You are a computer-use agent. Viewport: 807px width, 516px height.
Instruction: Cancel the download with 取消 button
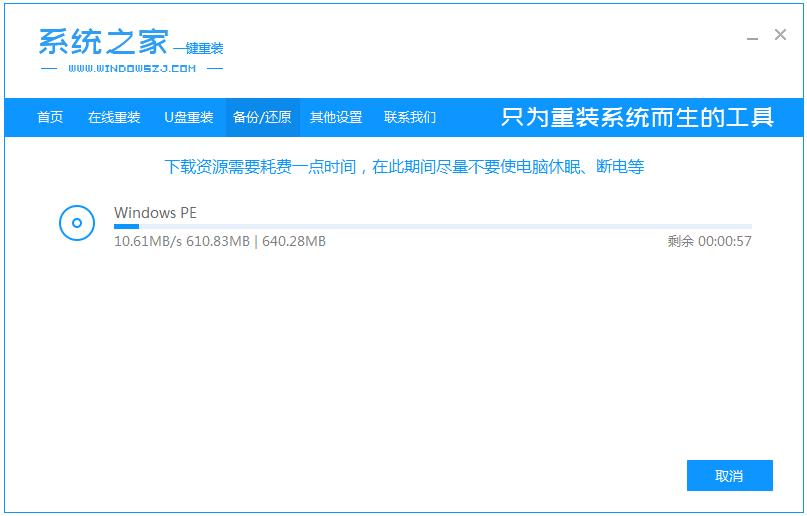coord(730,475)
